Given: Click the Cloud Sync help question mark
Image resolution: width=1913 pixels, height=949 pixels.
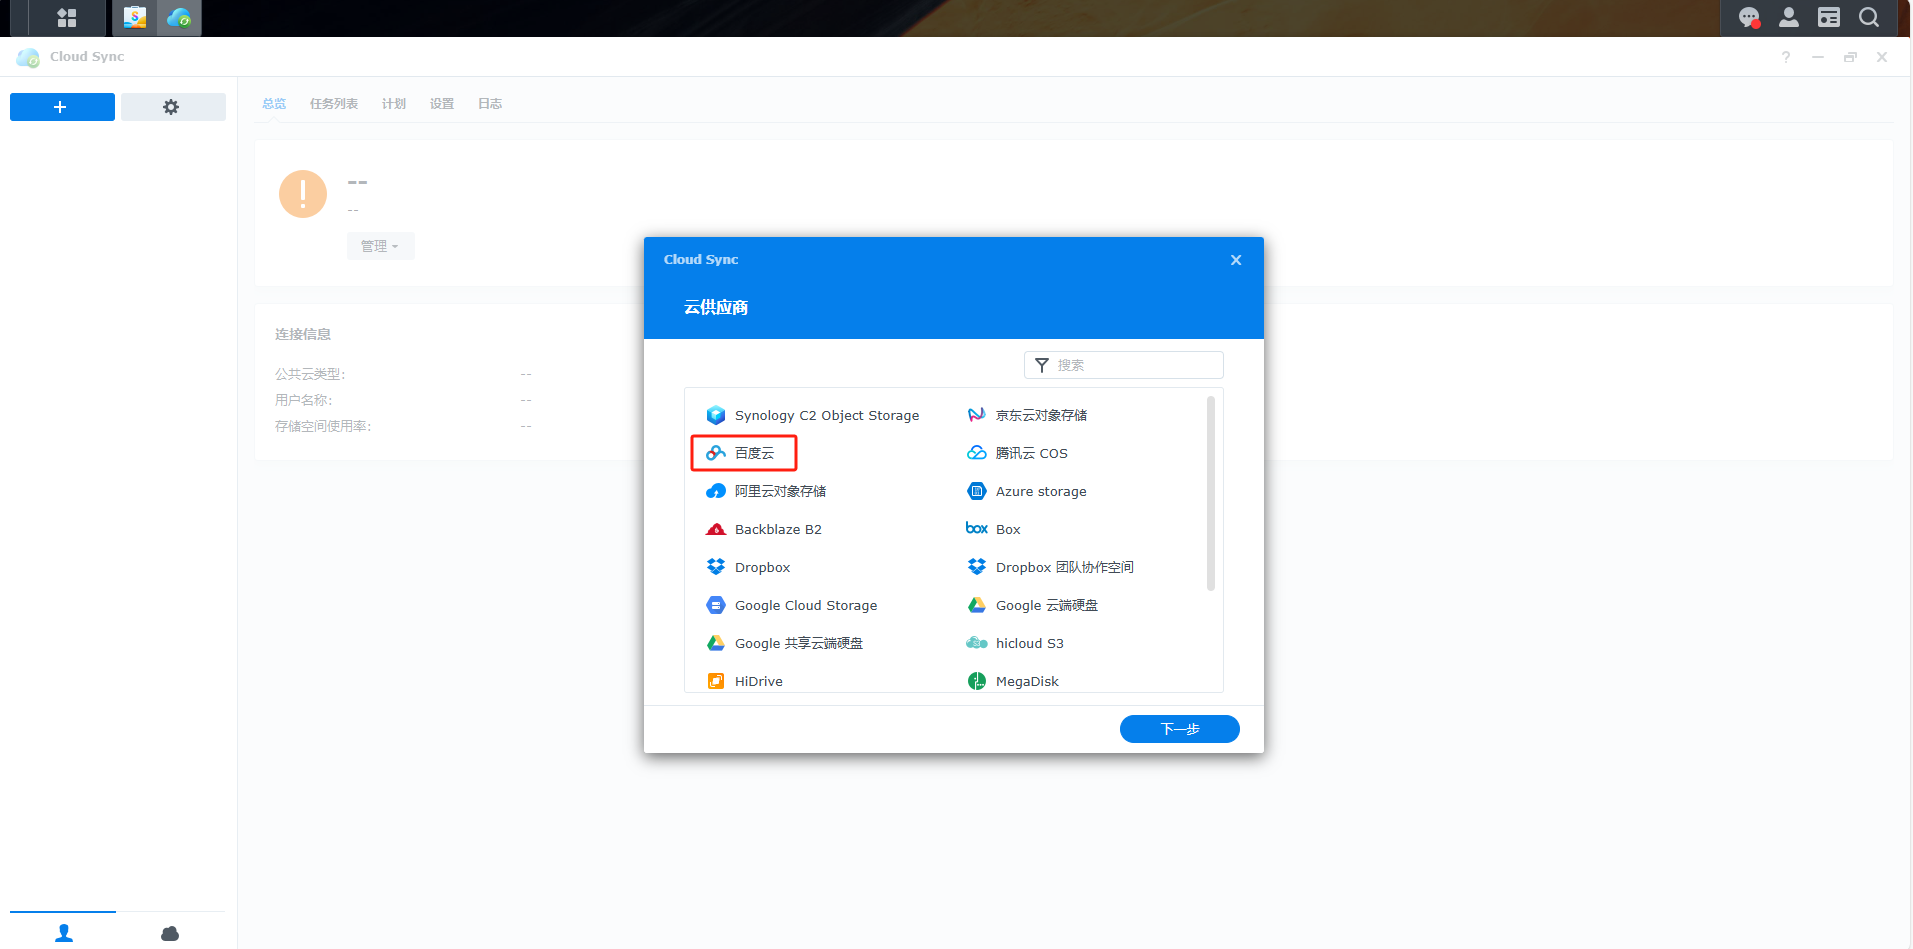Looking at the screenshot, I should (x=1786, y=57).
